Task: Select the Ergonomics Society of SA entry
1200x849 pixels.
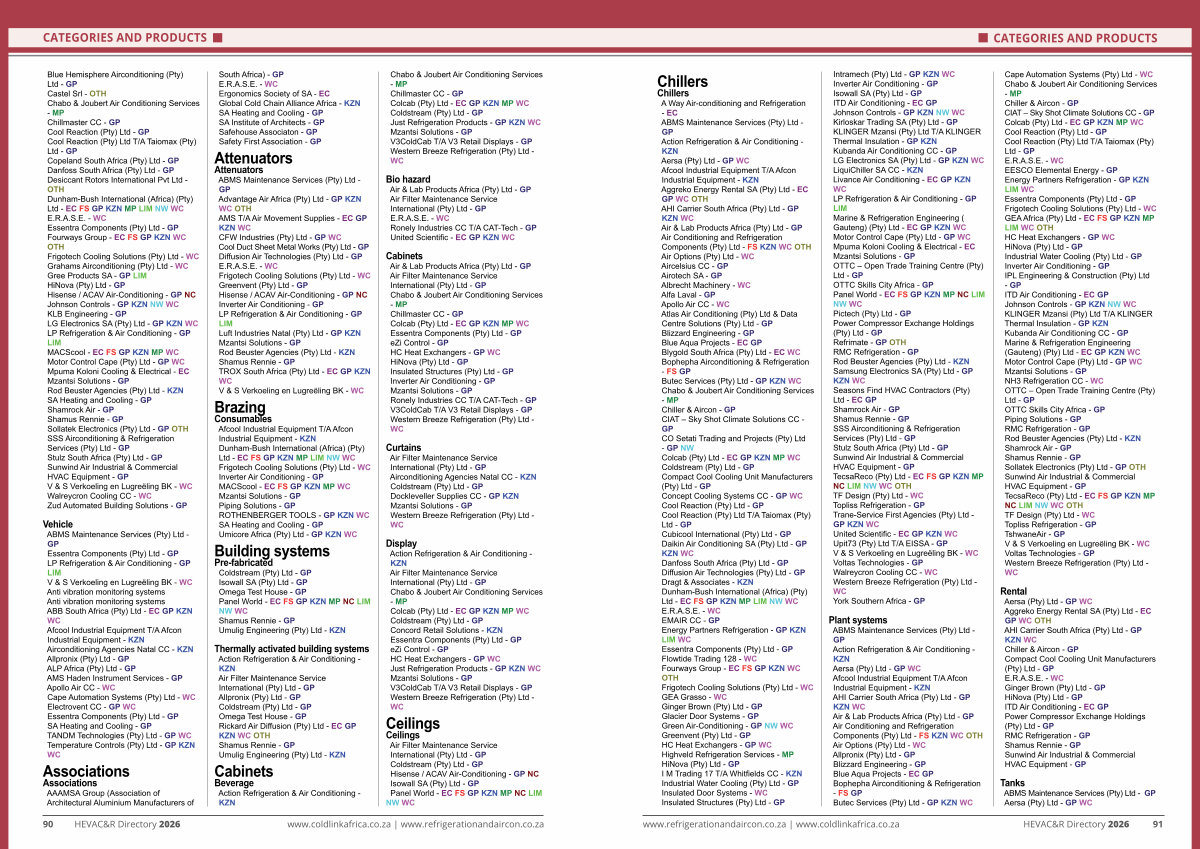Action: pyautogui.click(x=266, y=93)
